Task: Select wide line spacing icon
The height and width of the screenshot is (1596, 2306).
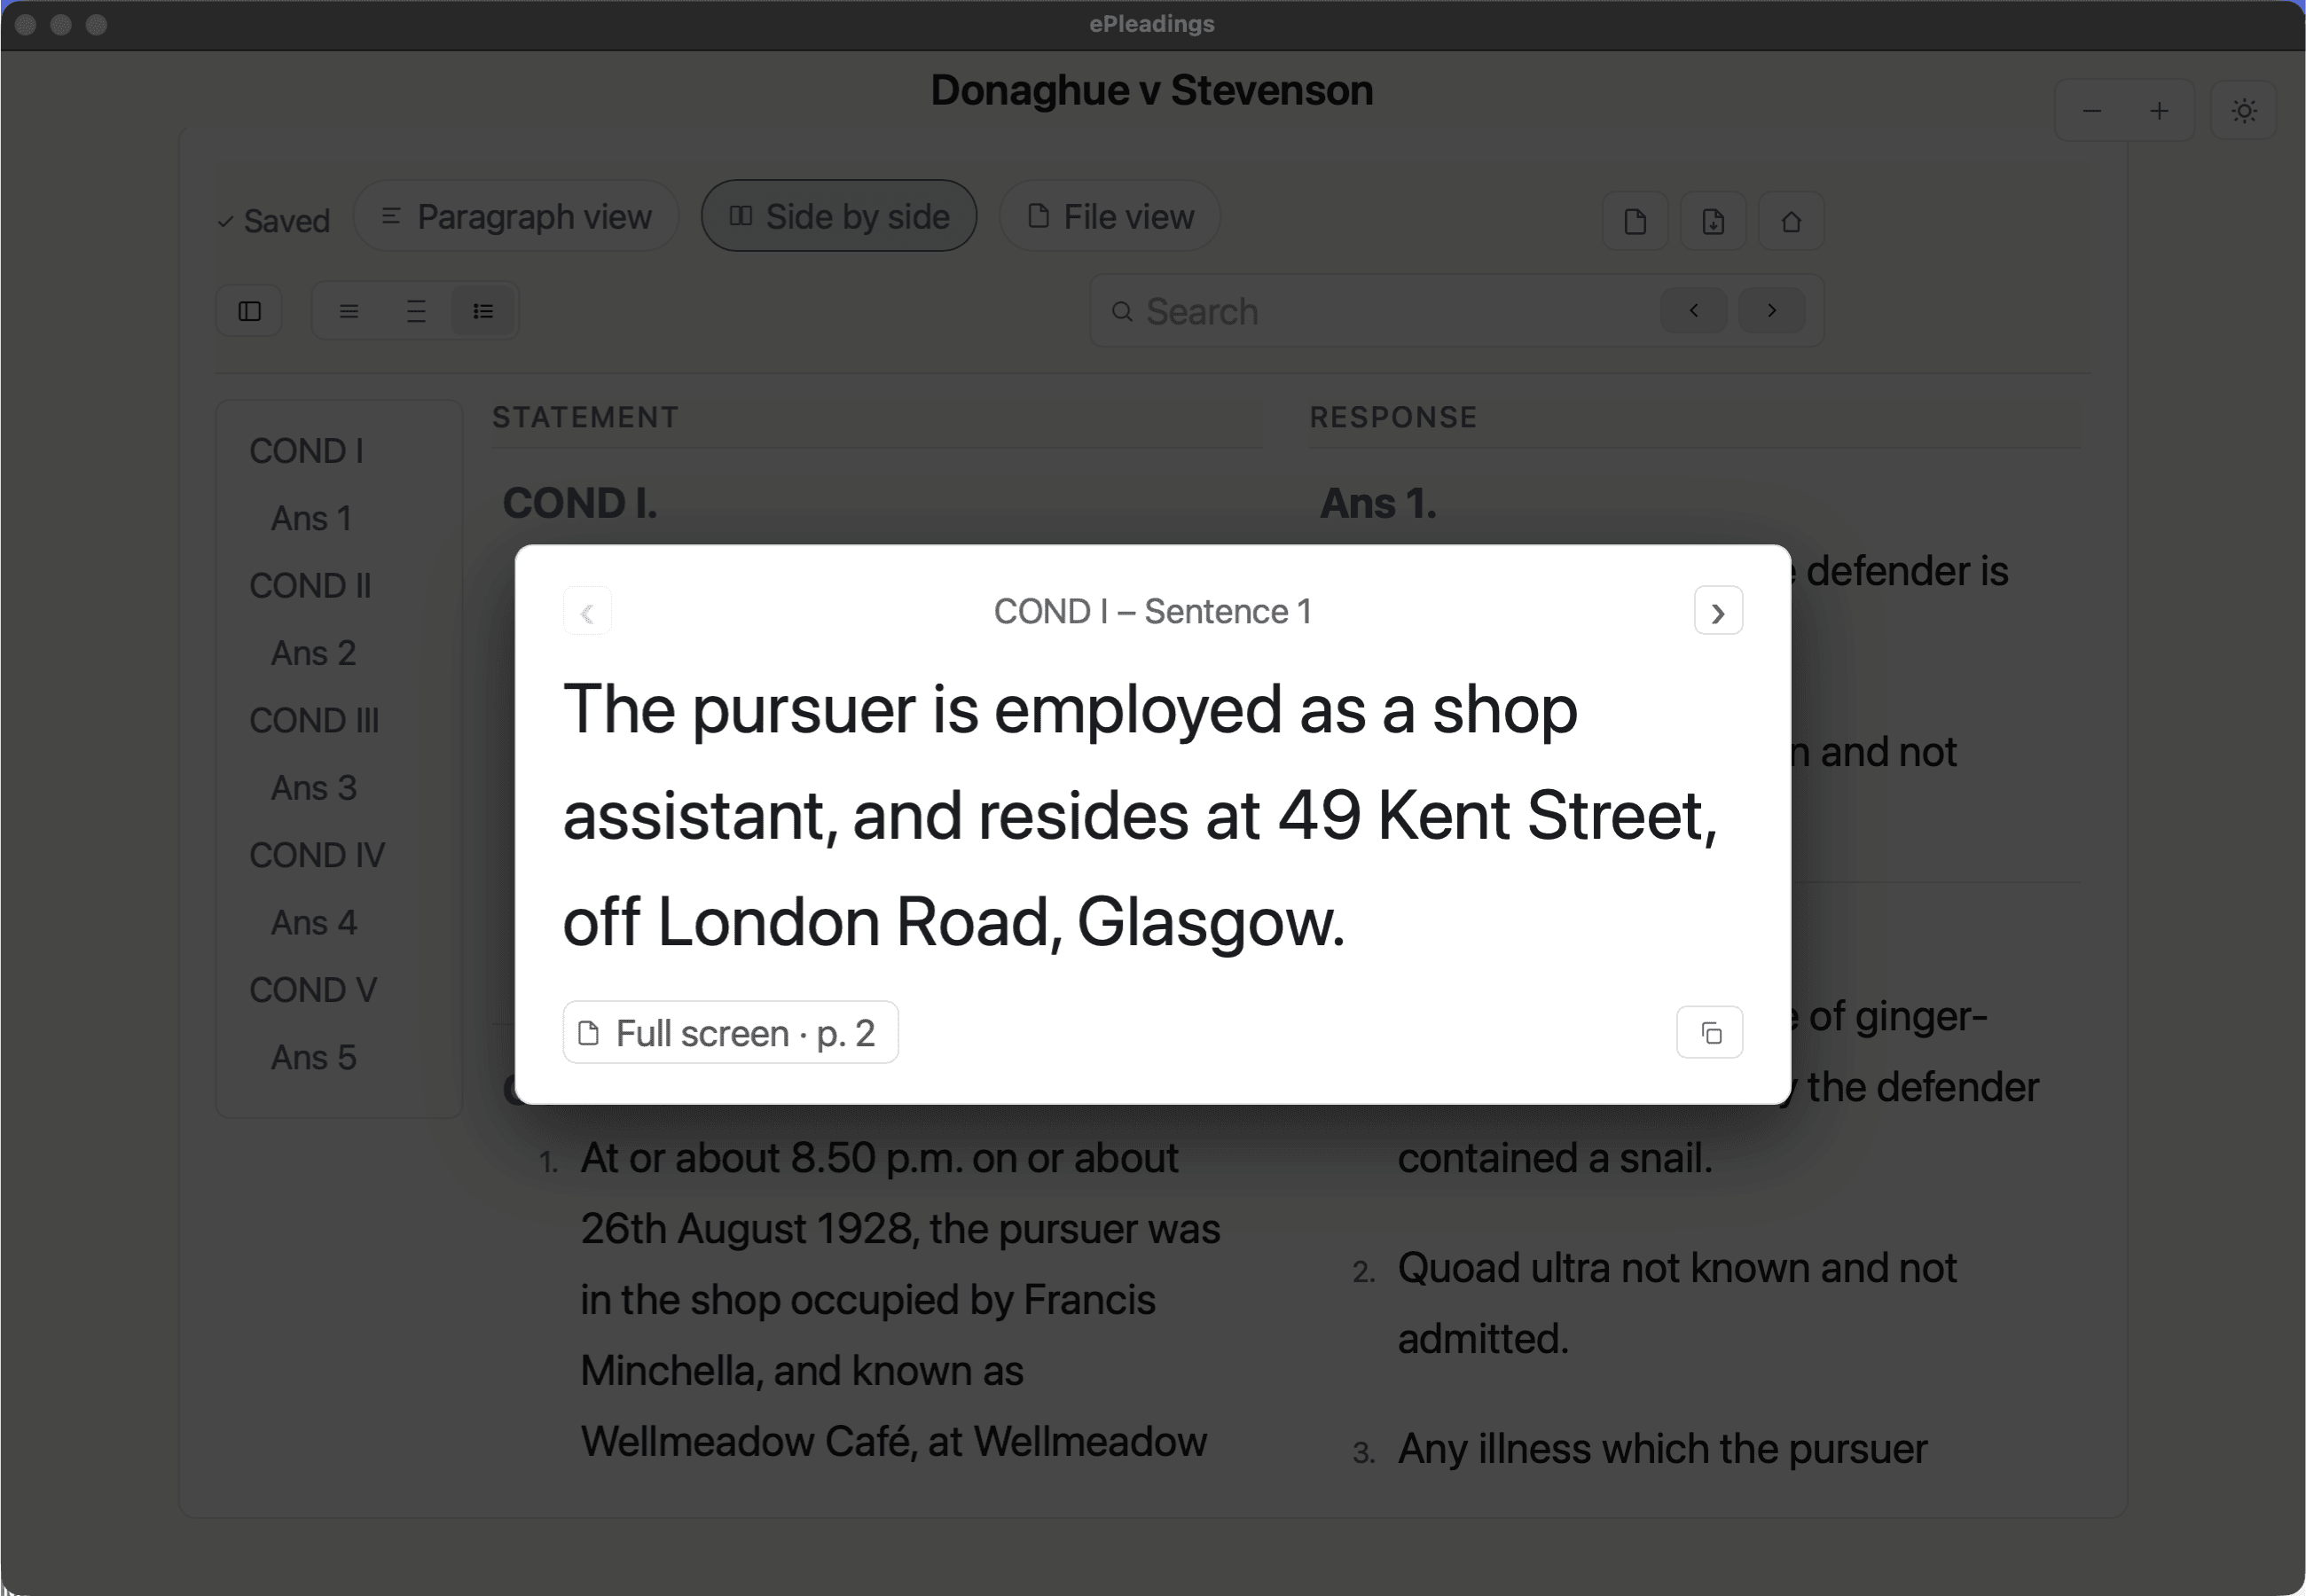Action: [x=416, y=311]
